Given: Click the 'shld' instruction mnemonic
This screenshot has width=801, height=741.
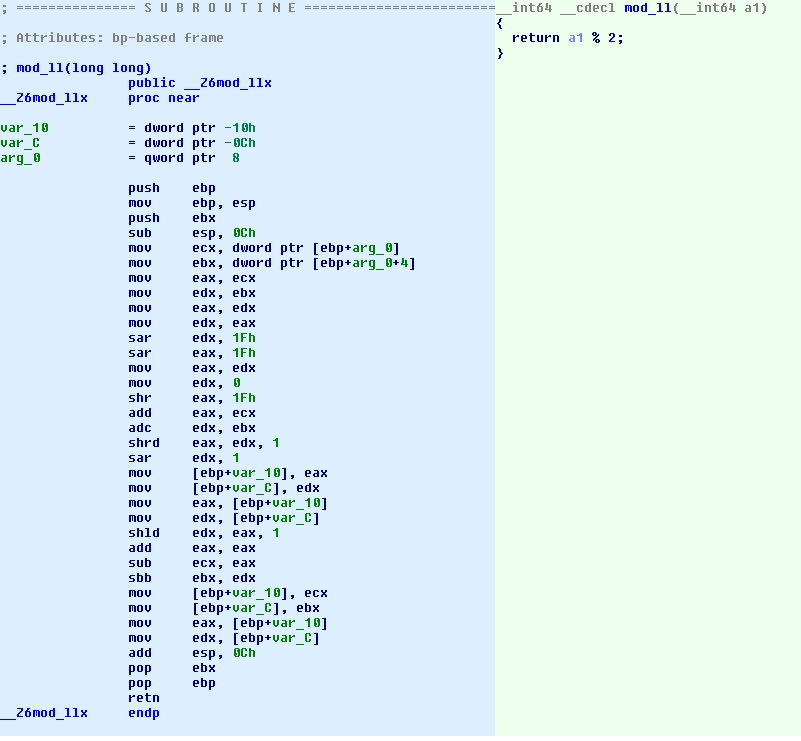Looking at the screenshot, I should tap(143, 533).
